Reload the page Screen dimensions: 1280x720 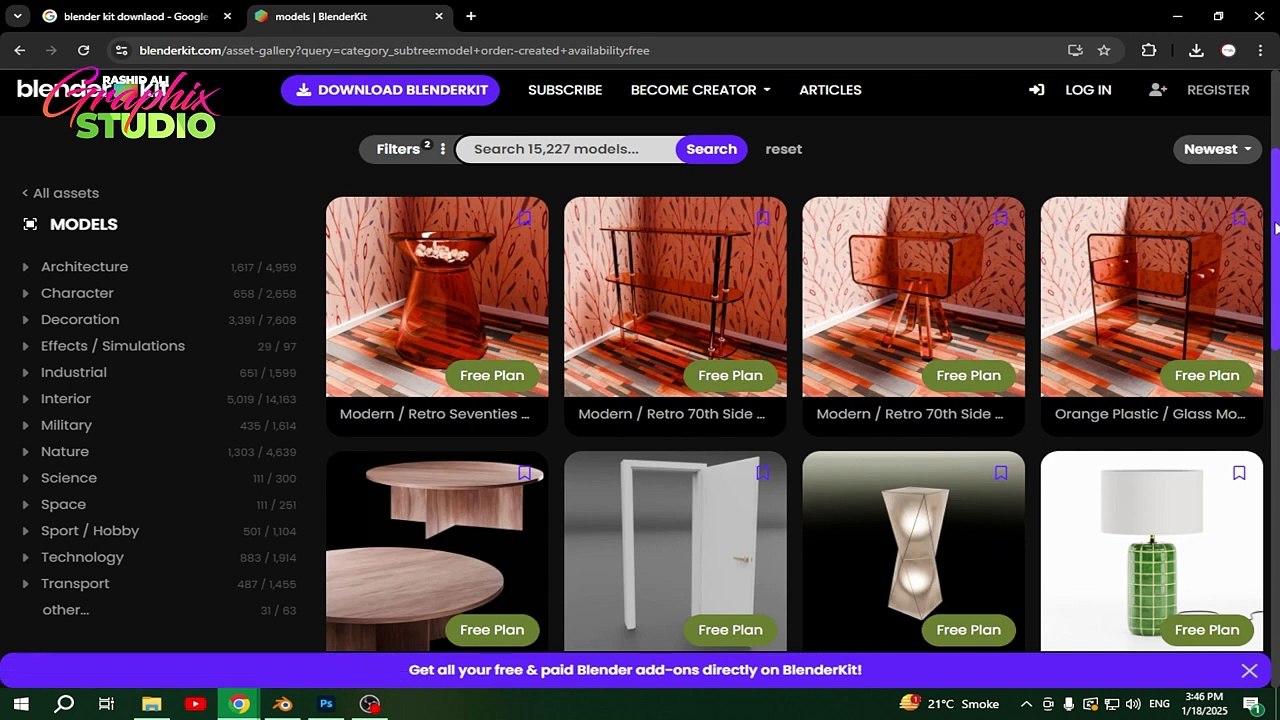(x=84, y=50)
